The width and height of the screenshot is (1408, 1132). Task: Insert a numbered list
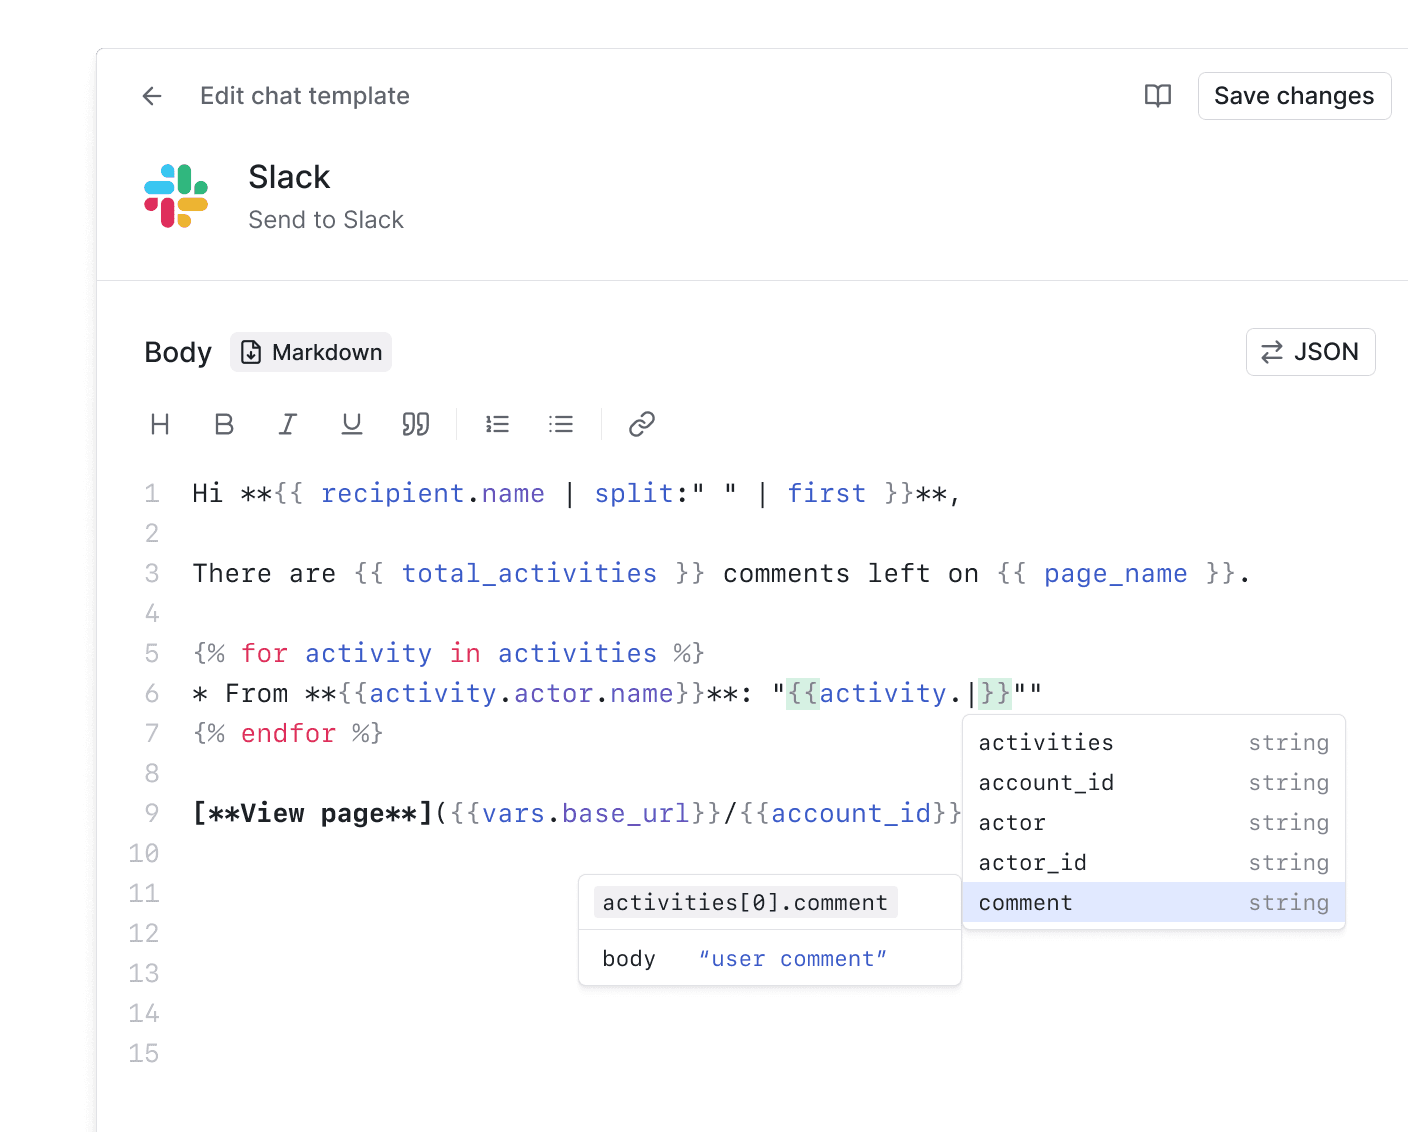pos(497,424)
